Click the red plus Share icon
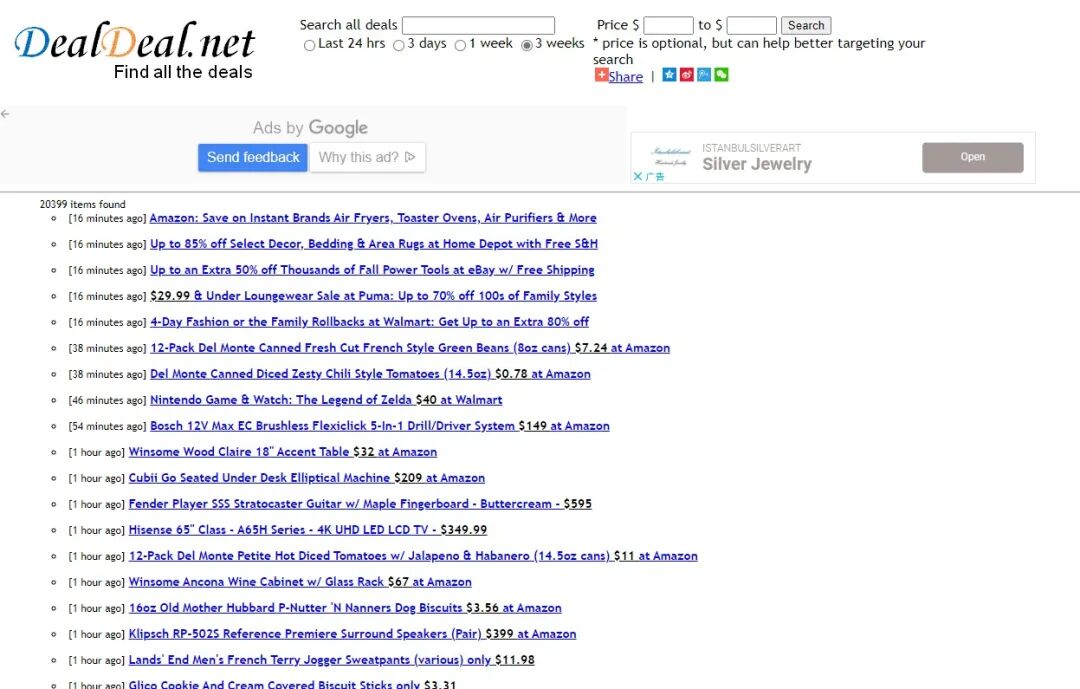 [601, 75]
